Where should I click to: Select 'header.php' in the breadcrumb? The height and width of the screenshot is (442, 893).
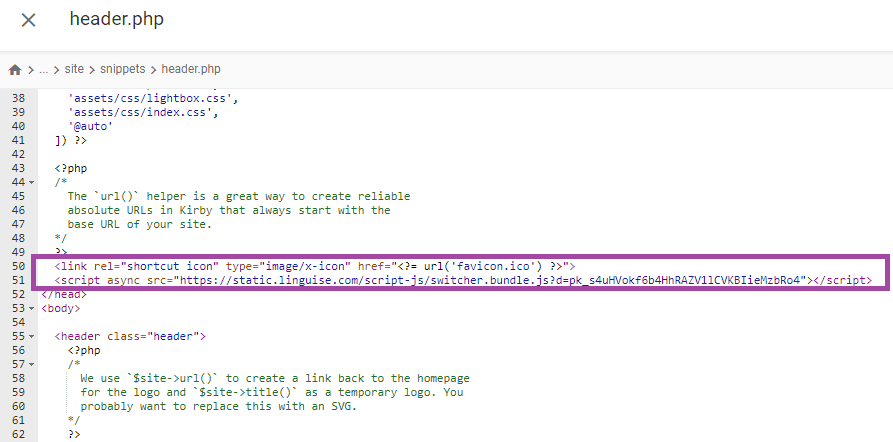click(191, 69)
